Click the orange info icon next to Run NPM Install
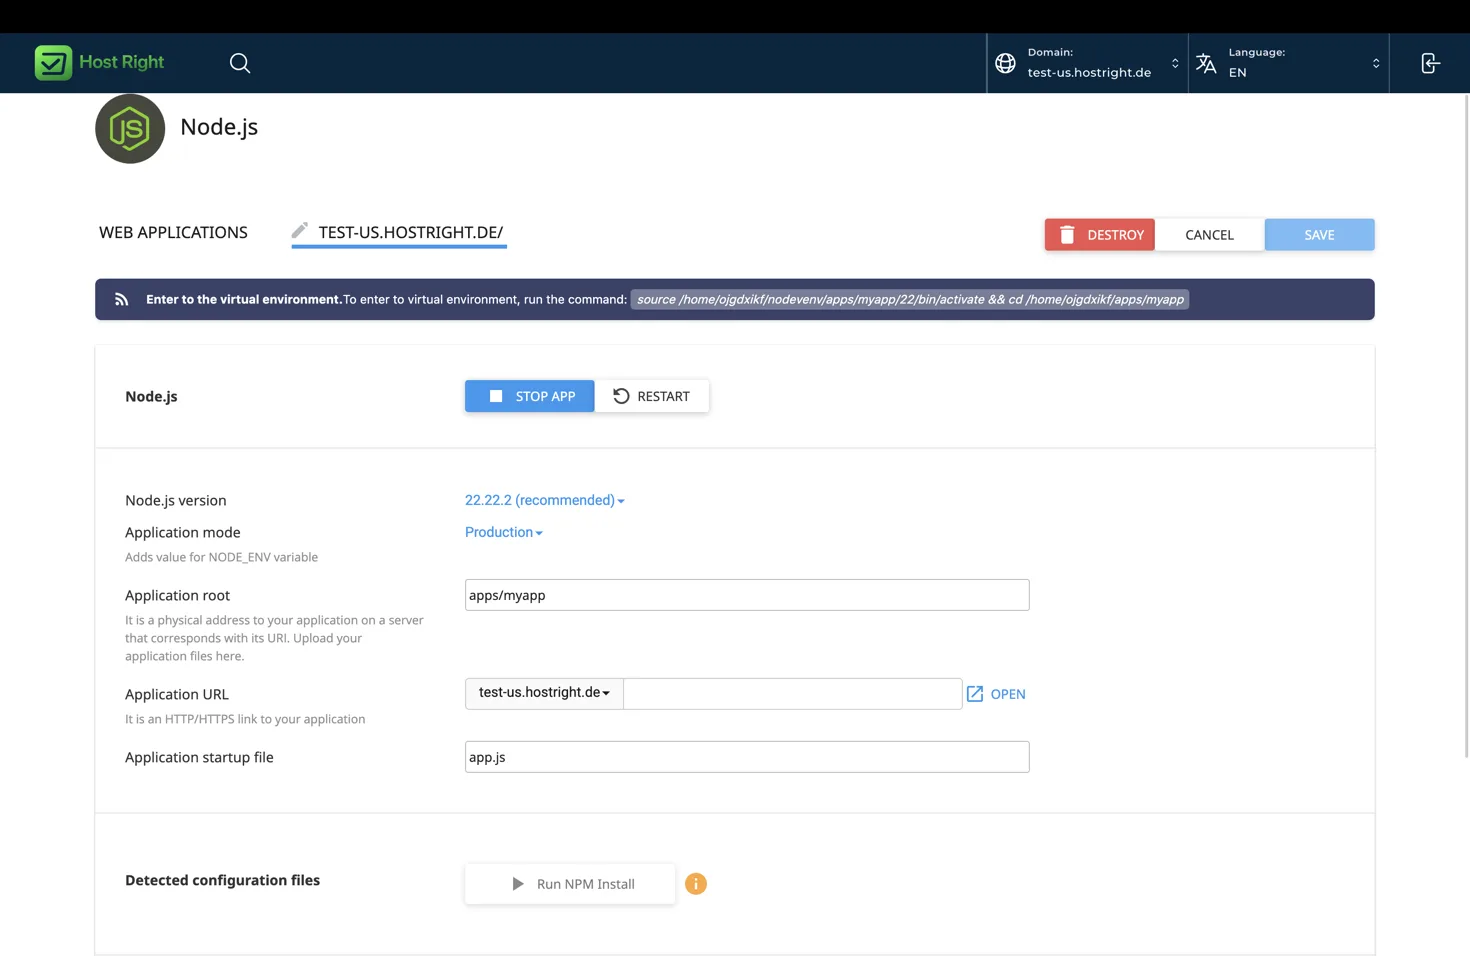 click(x=696, y=884)
